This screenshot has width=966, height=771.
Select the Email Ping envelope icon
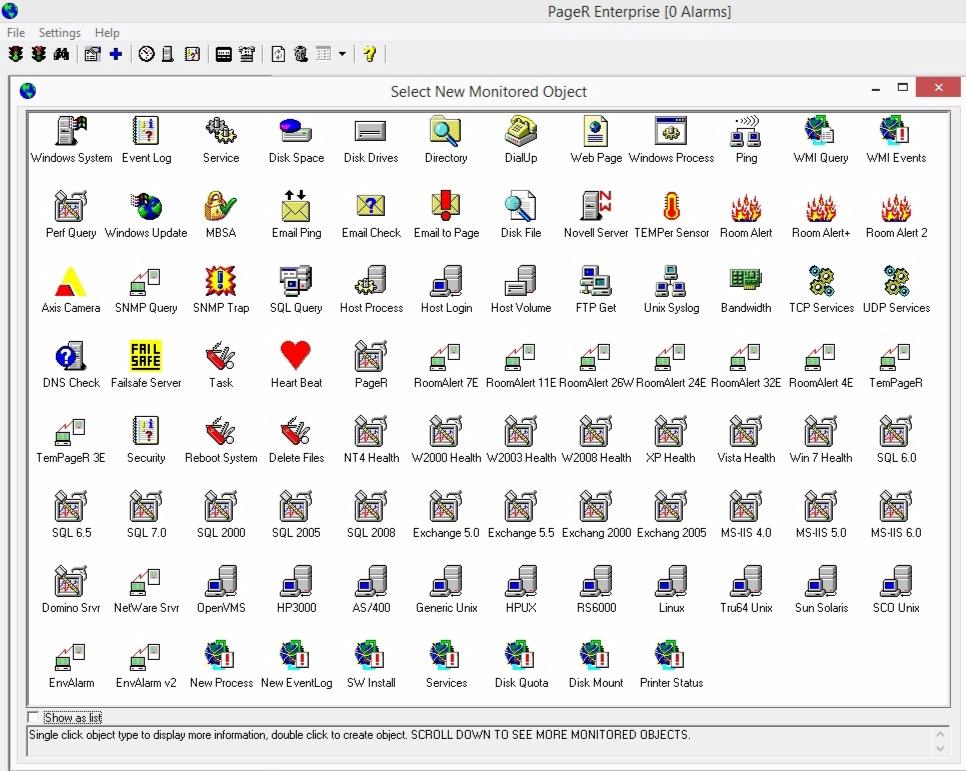click(x=296, y=206)
